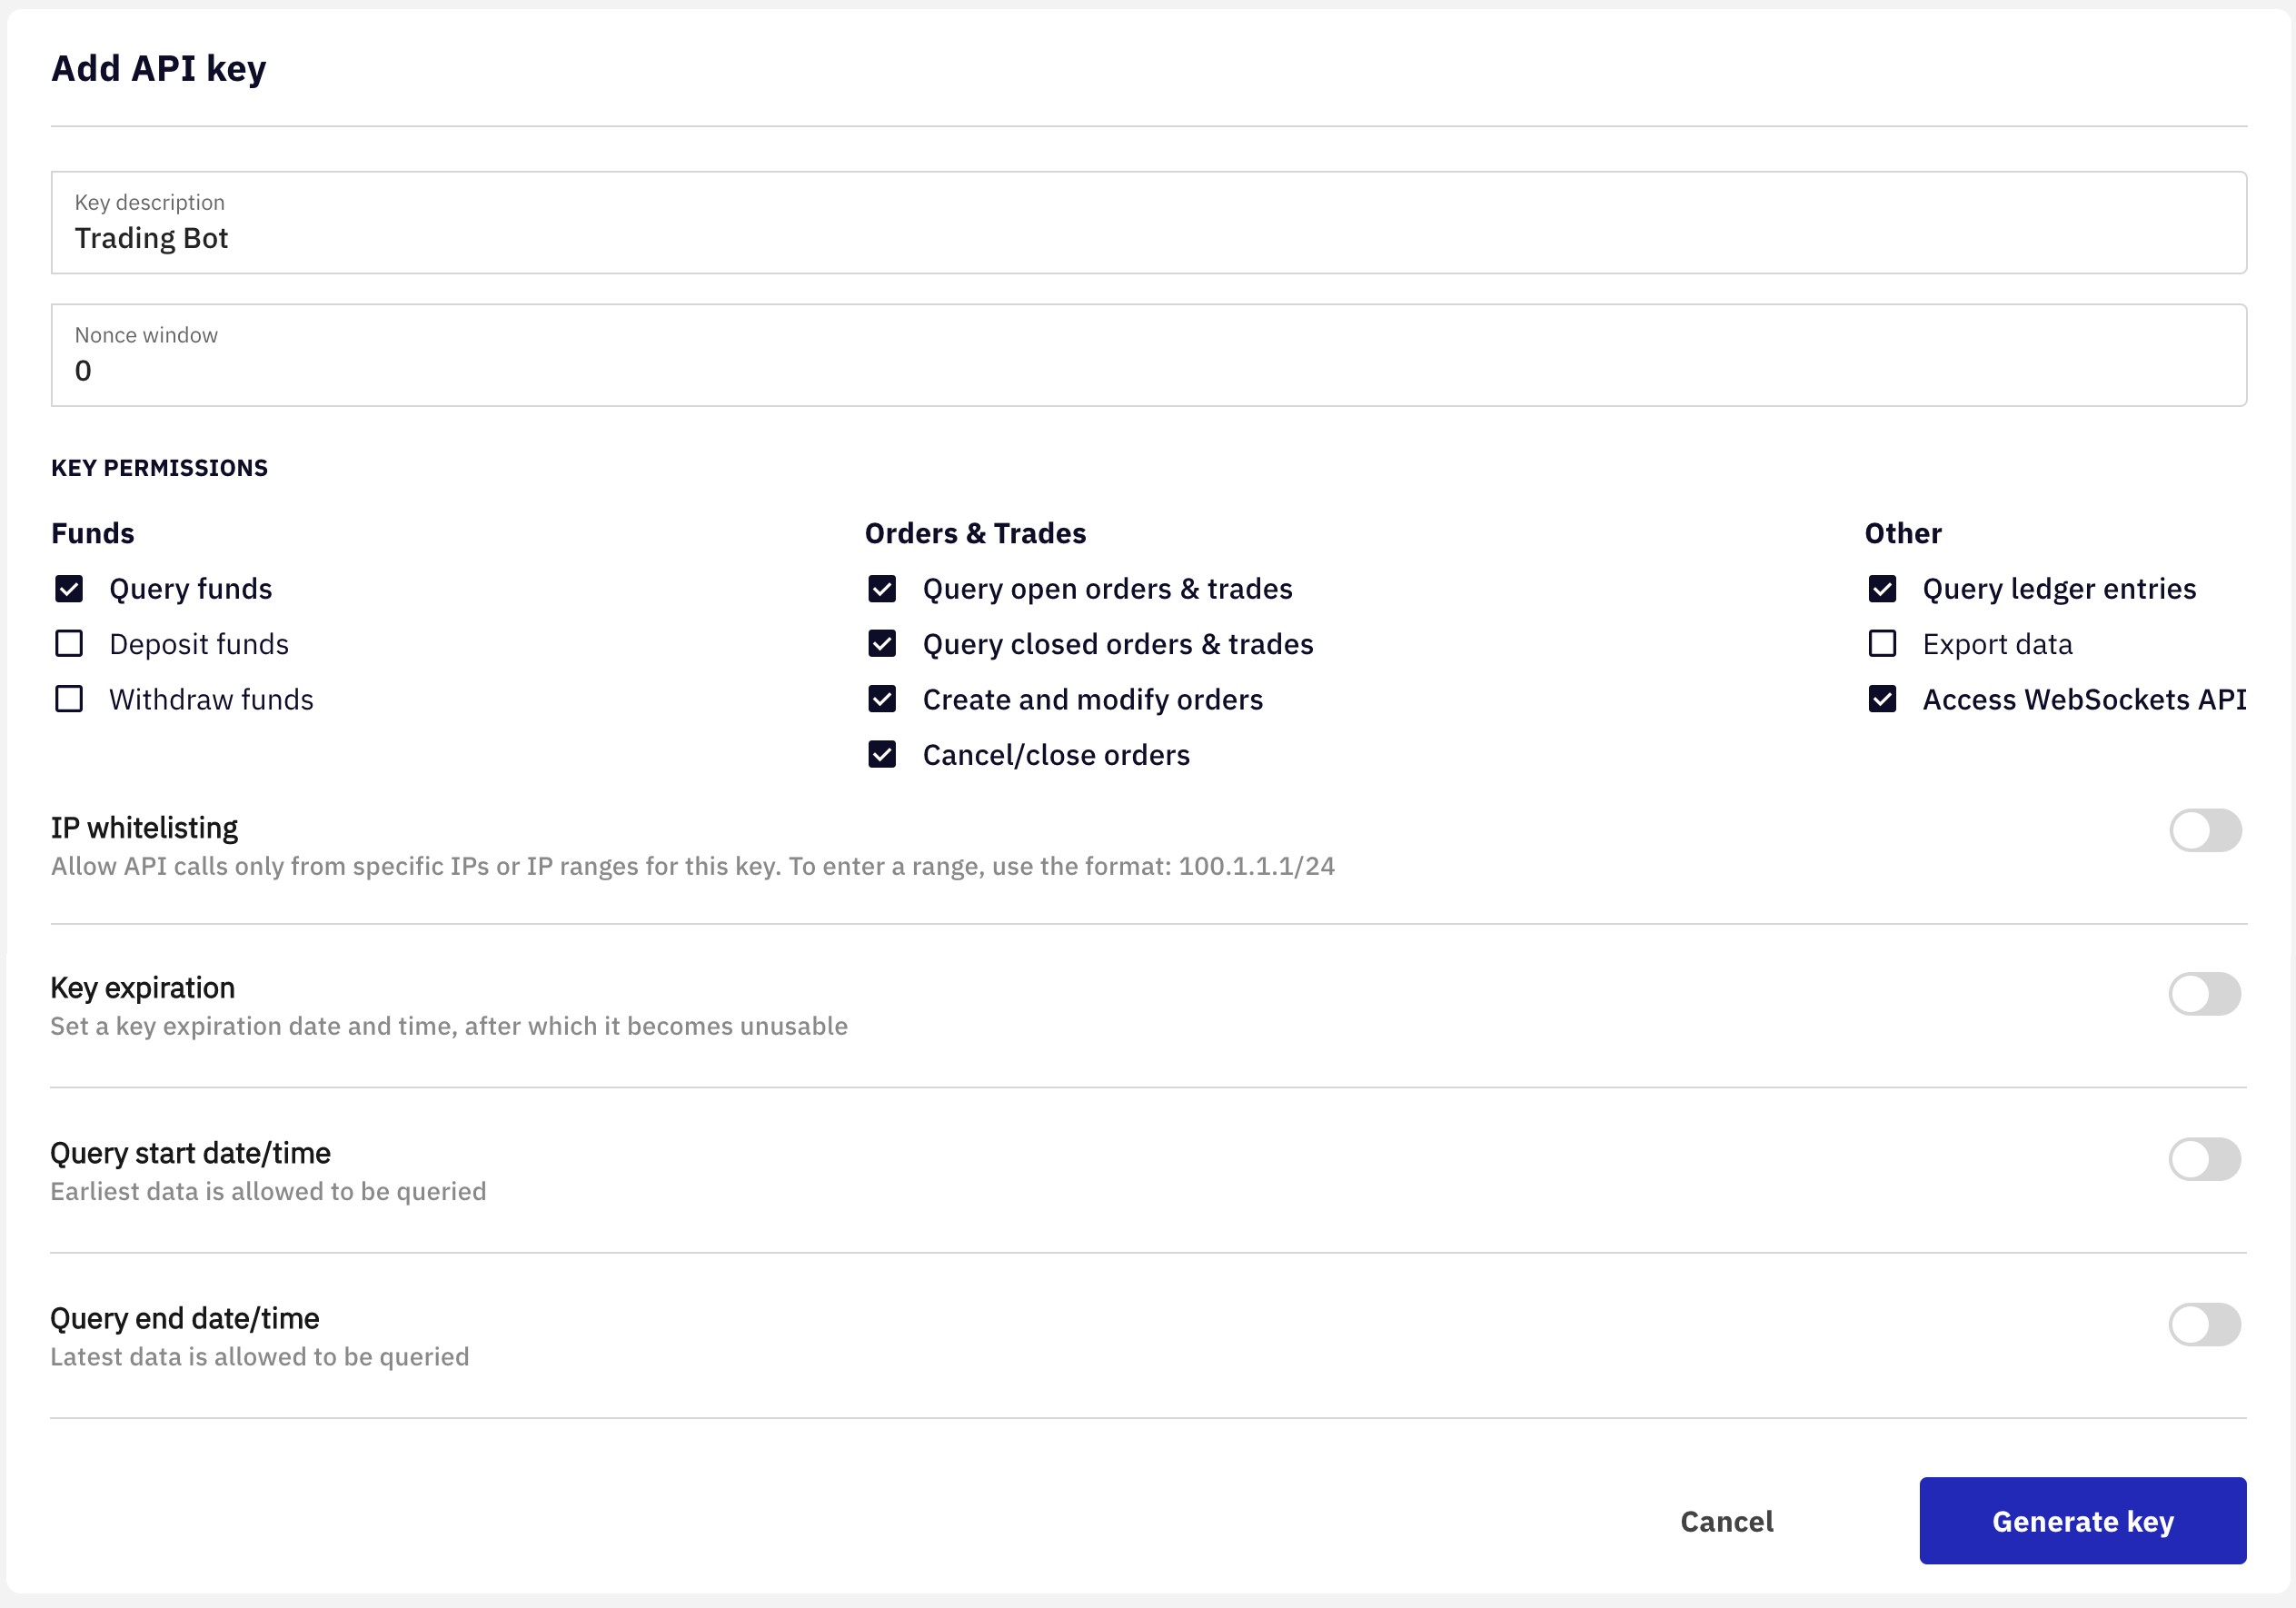Click the Query ledger entries icon
Viewport: 2296px width, 1608px height.
[x=1884, y=588]
